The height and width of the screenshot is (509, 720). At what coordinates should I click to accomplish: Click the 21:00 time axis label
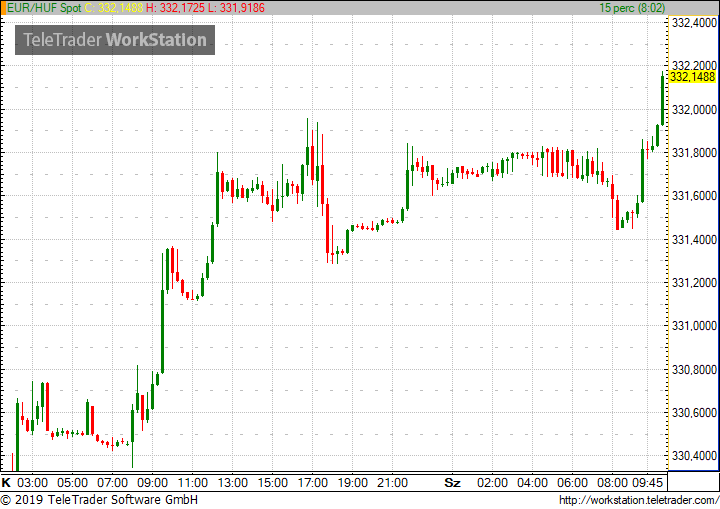click(393, 483)
